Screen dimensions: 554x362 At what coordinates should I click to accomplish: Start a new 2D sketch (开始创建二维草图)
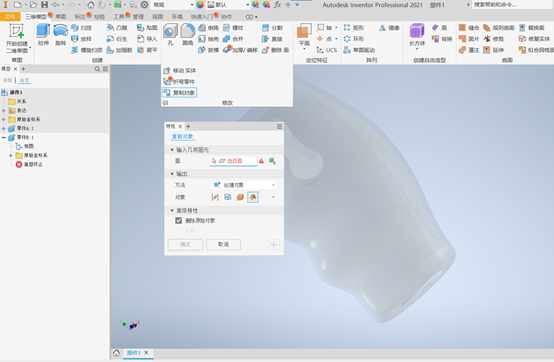point(17,38)
